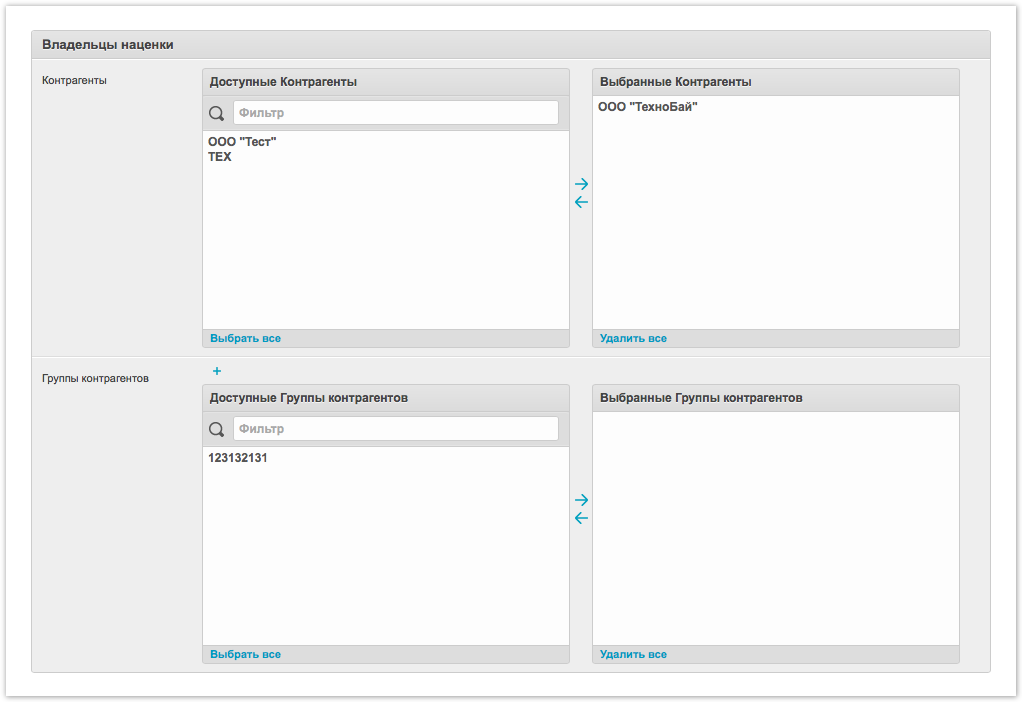The width and height of the screenshot is (1022, 702).
Task: Click search icon in Доступные Контрагенты filter
Action: point(216,113)
